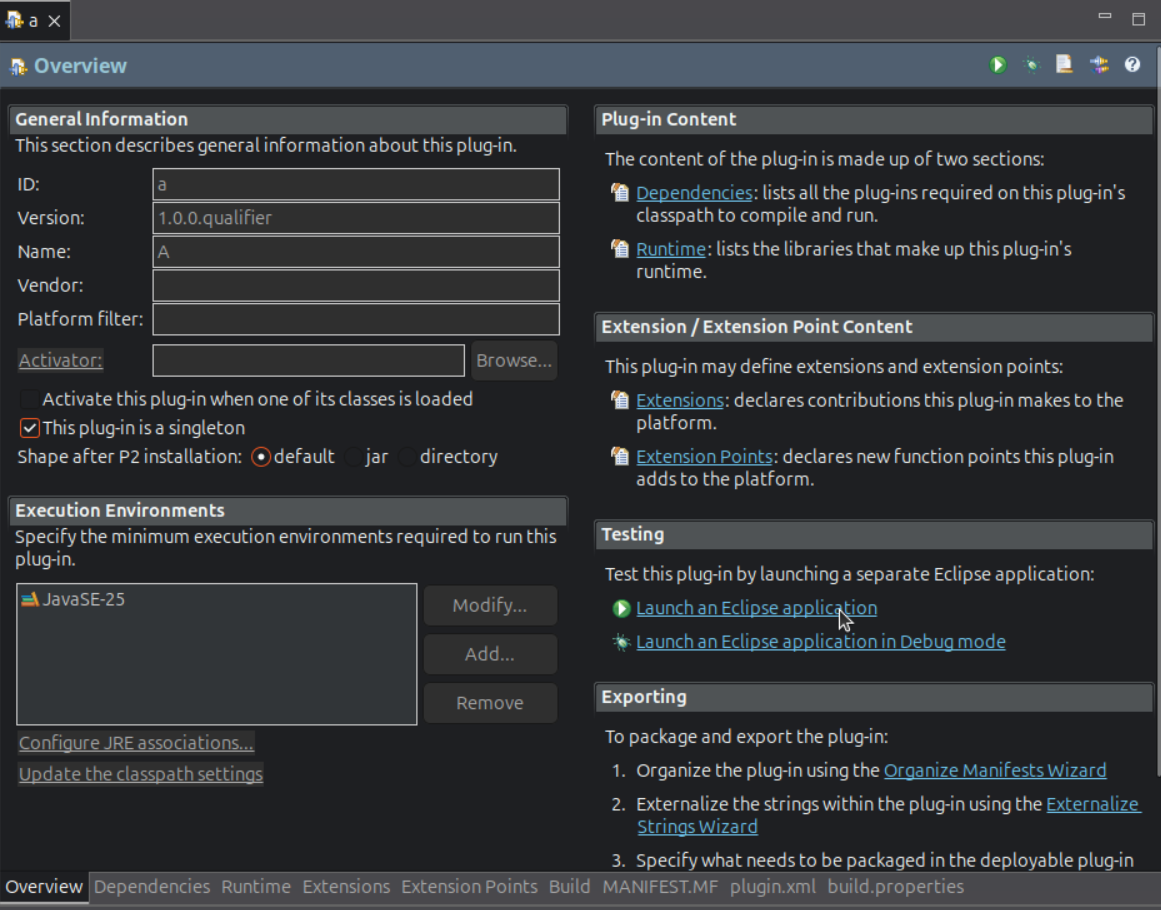This screenshot has height=910, width=1161.
Task: Click Add... execution environment button
Action: (490, 654)
